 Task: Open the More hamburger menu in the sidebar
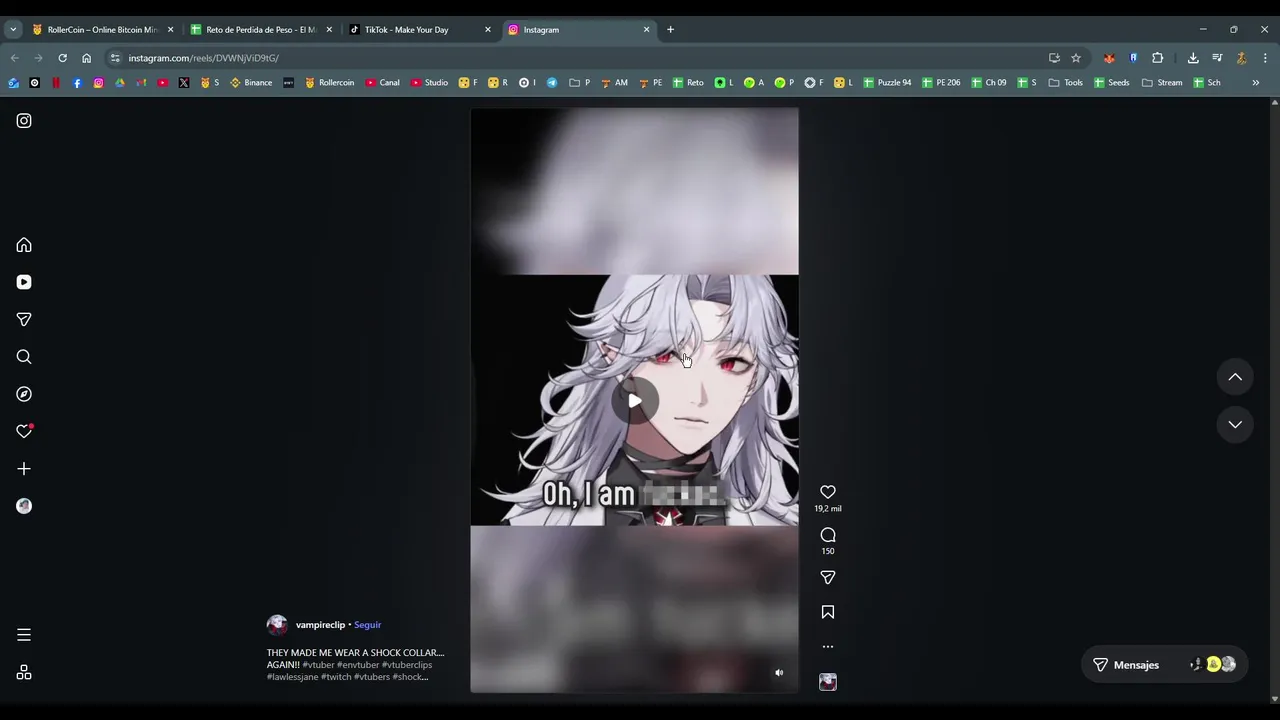pos(24,635)
